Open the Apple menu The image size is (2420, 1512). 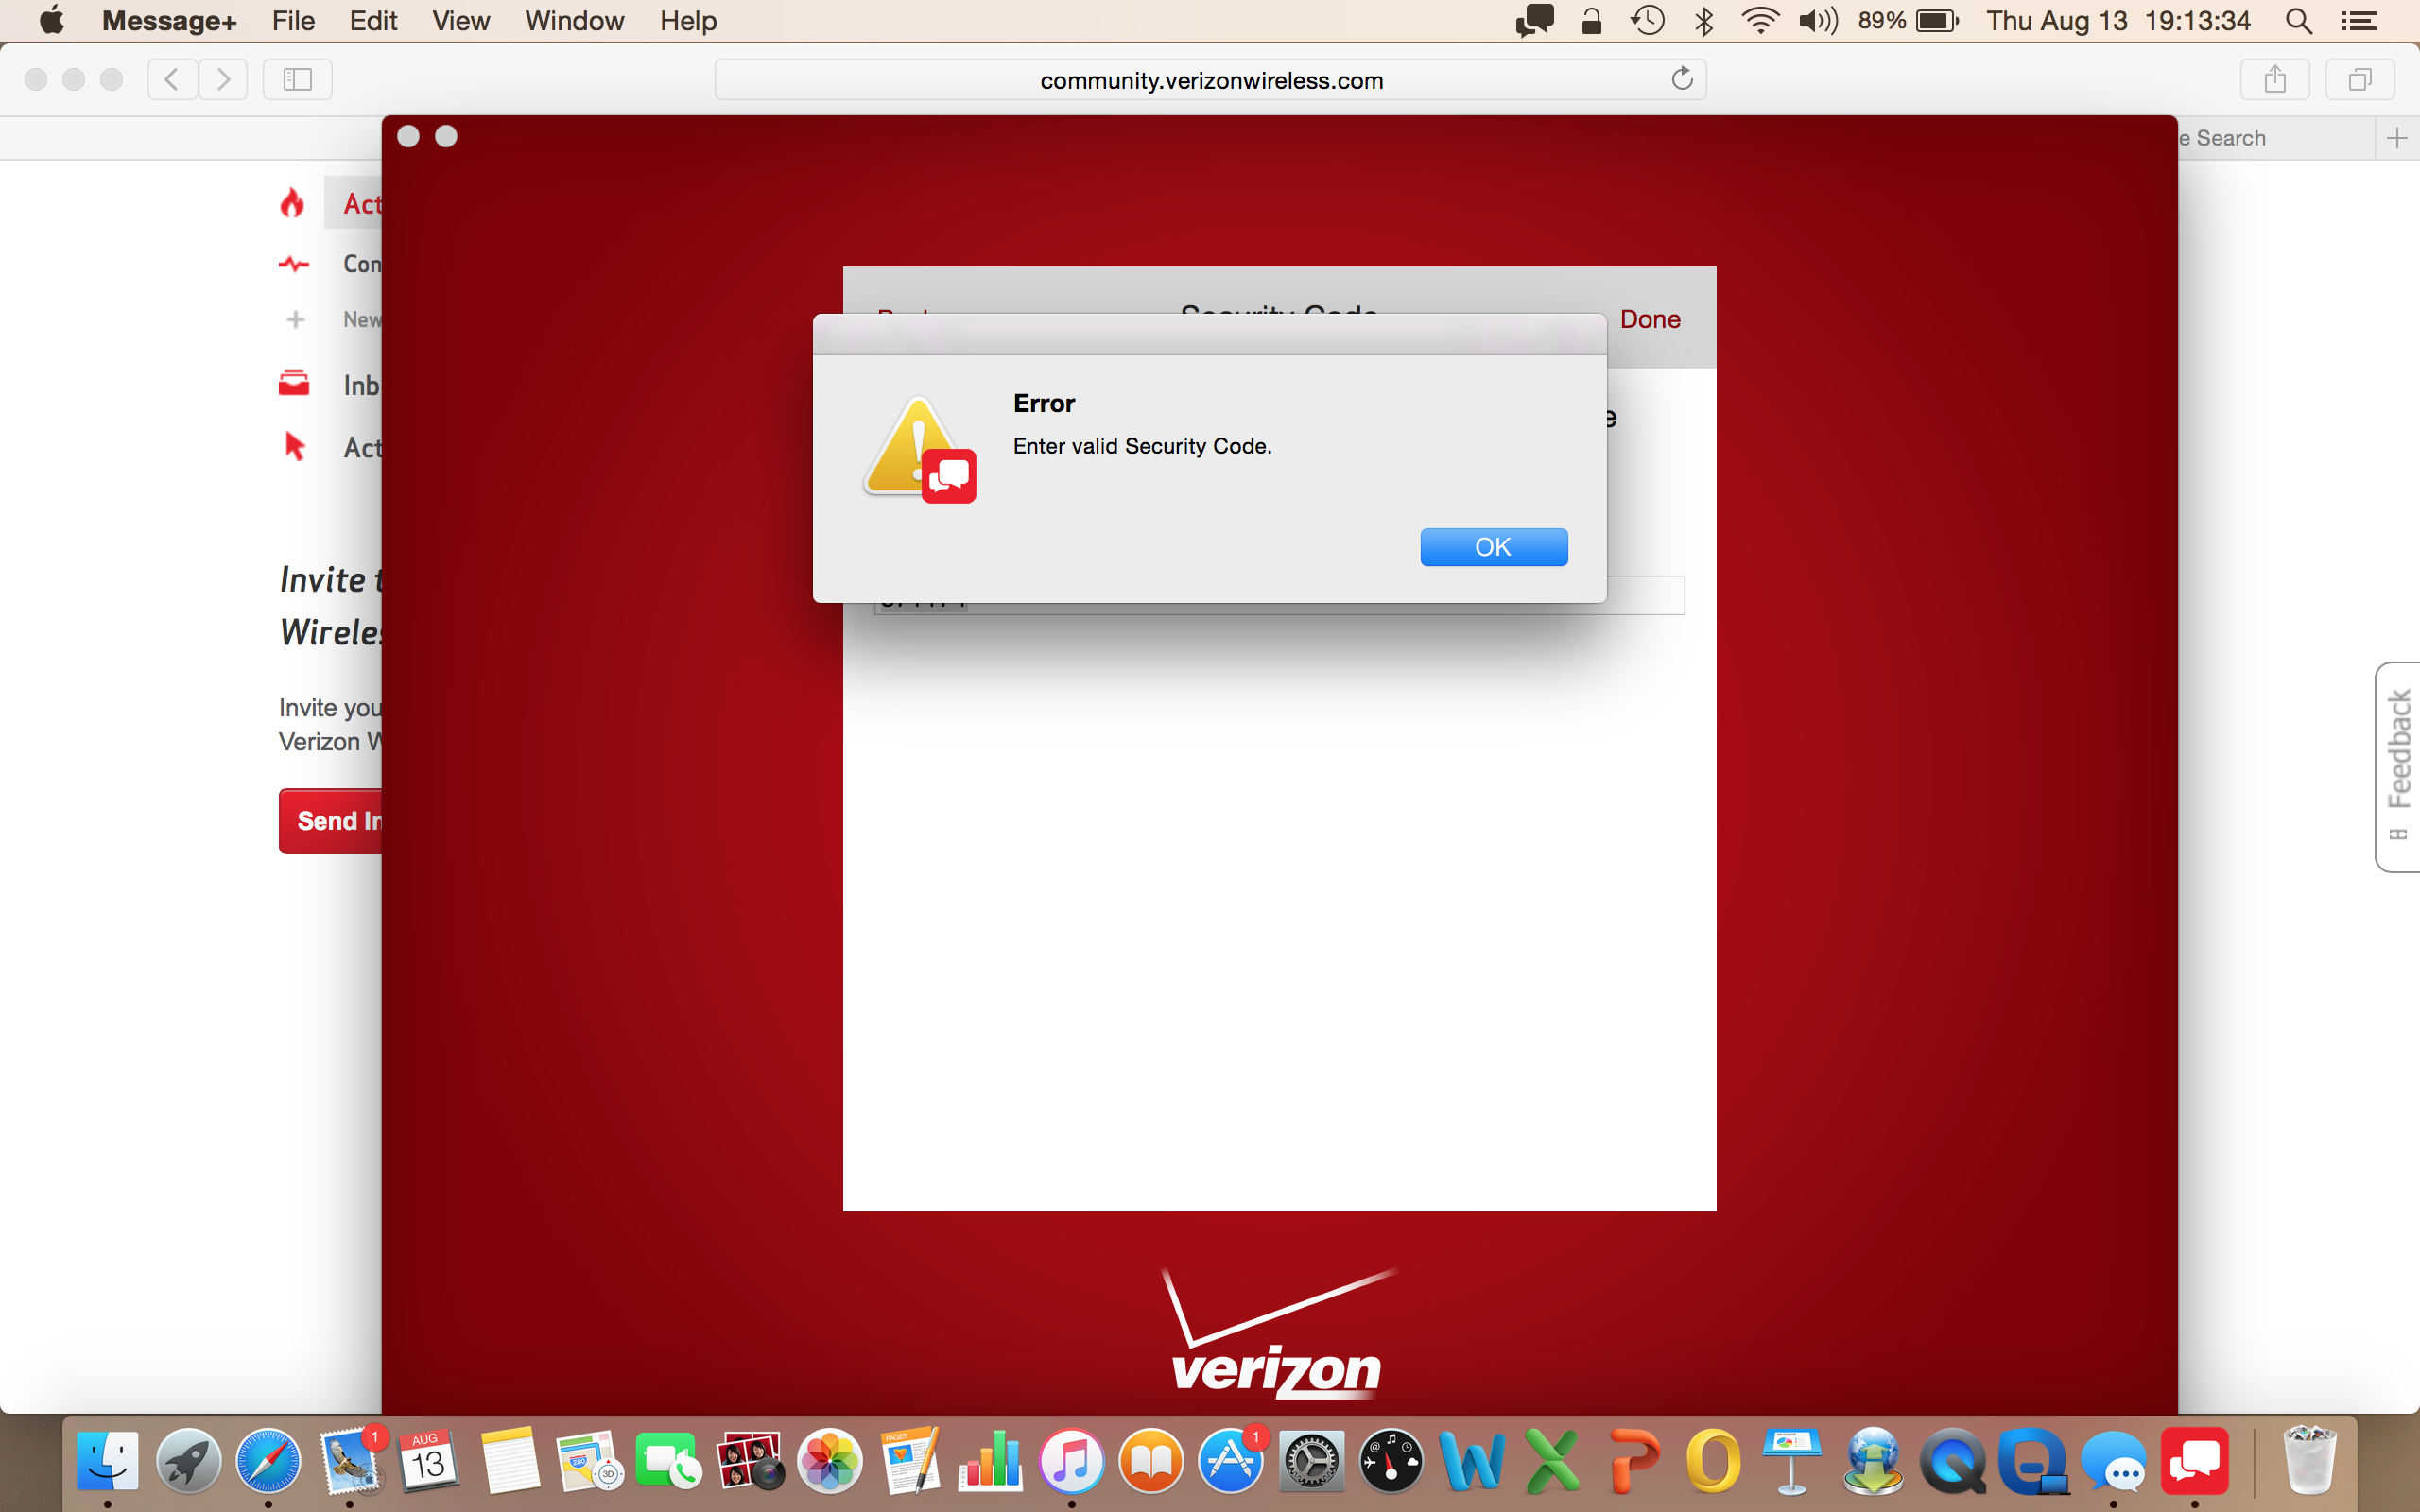(x=51, y=20)
